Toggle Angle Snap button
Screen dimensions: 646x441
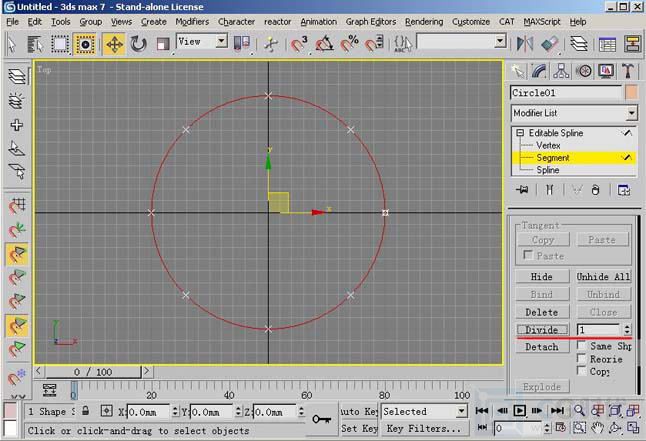[324, 44]
